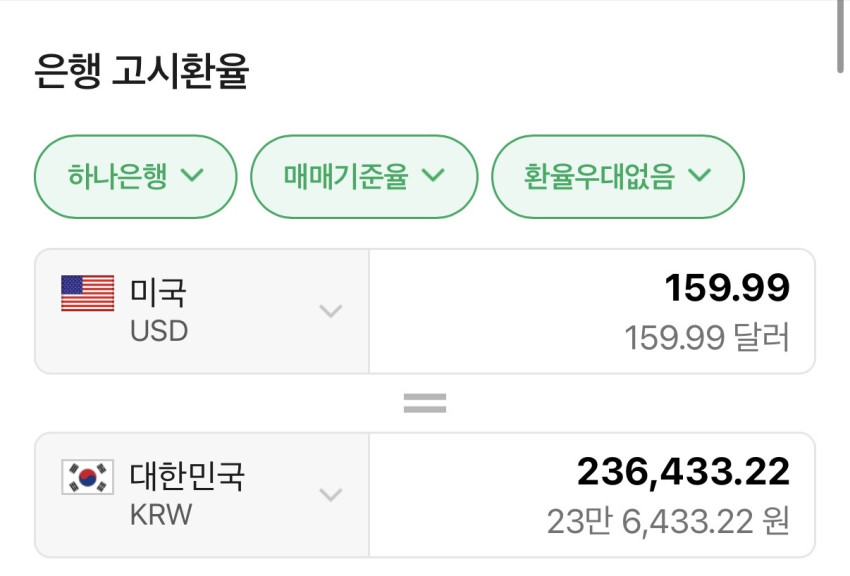Open the 매매기준율 rate type selector
850x576 pixels.
click(x=363, y=177)
